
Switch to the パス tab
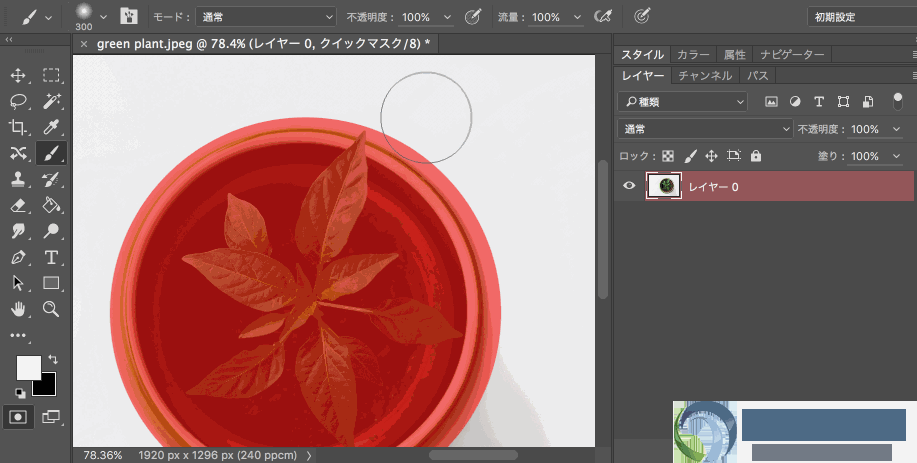(757, 75)
